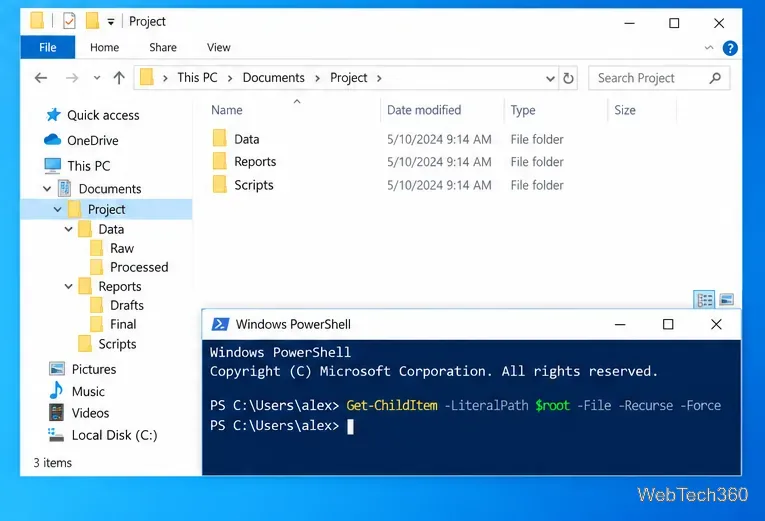The image size is (765, 521).
Task: Click the New folder quick access icon
Action: [92, 21]
